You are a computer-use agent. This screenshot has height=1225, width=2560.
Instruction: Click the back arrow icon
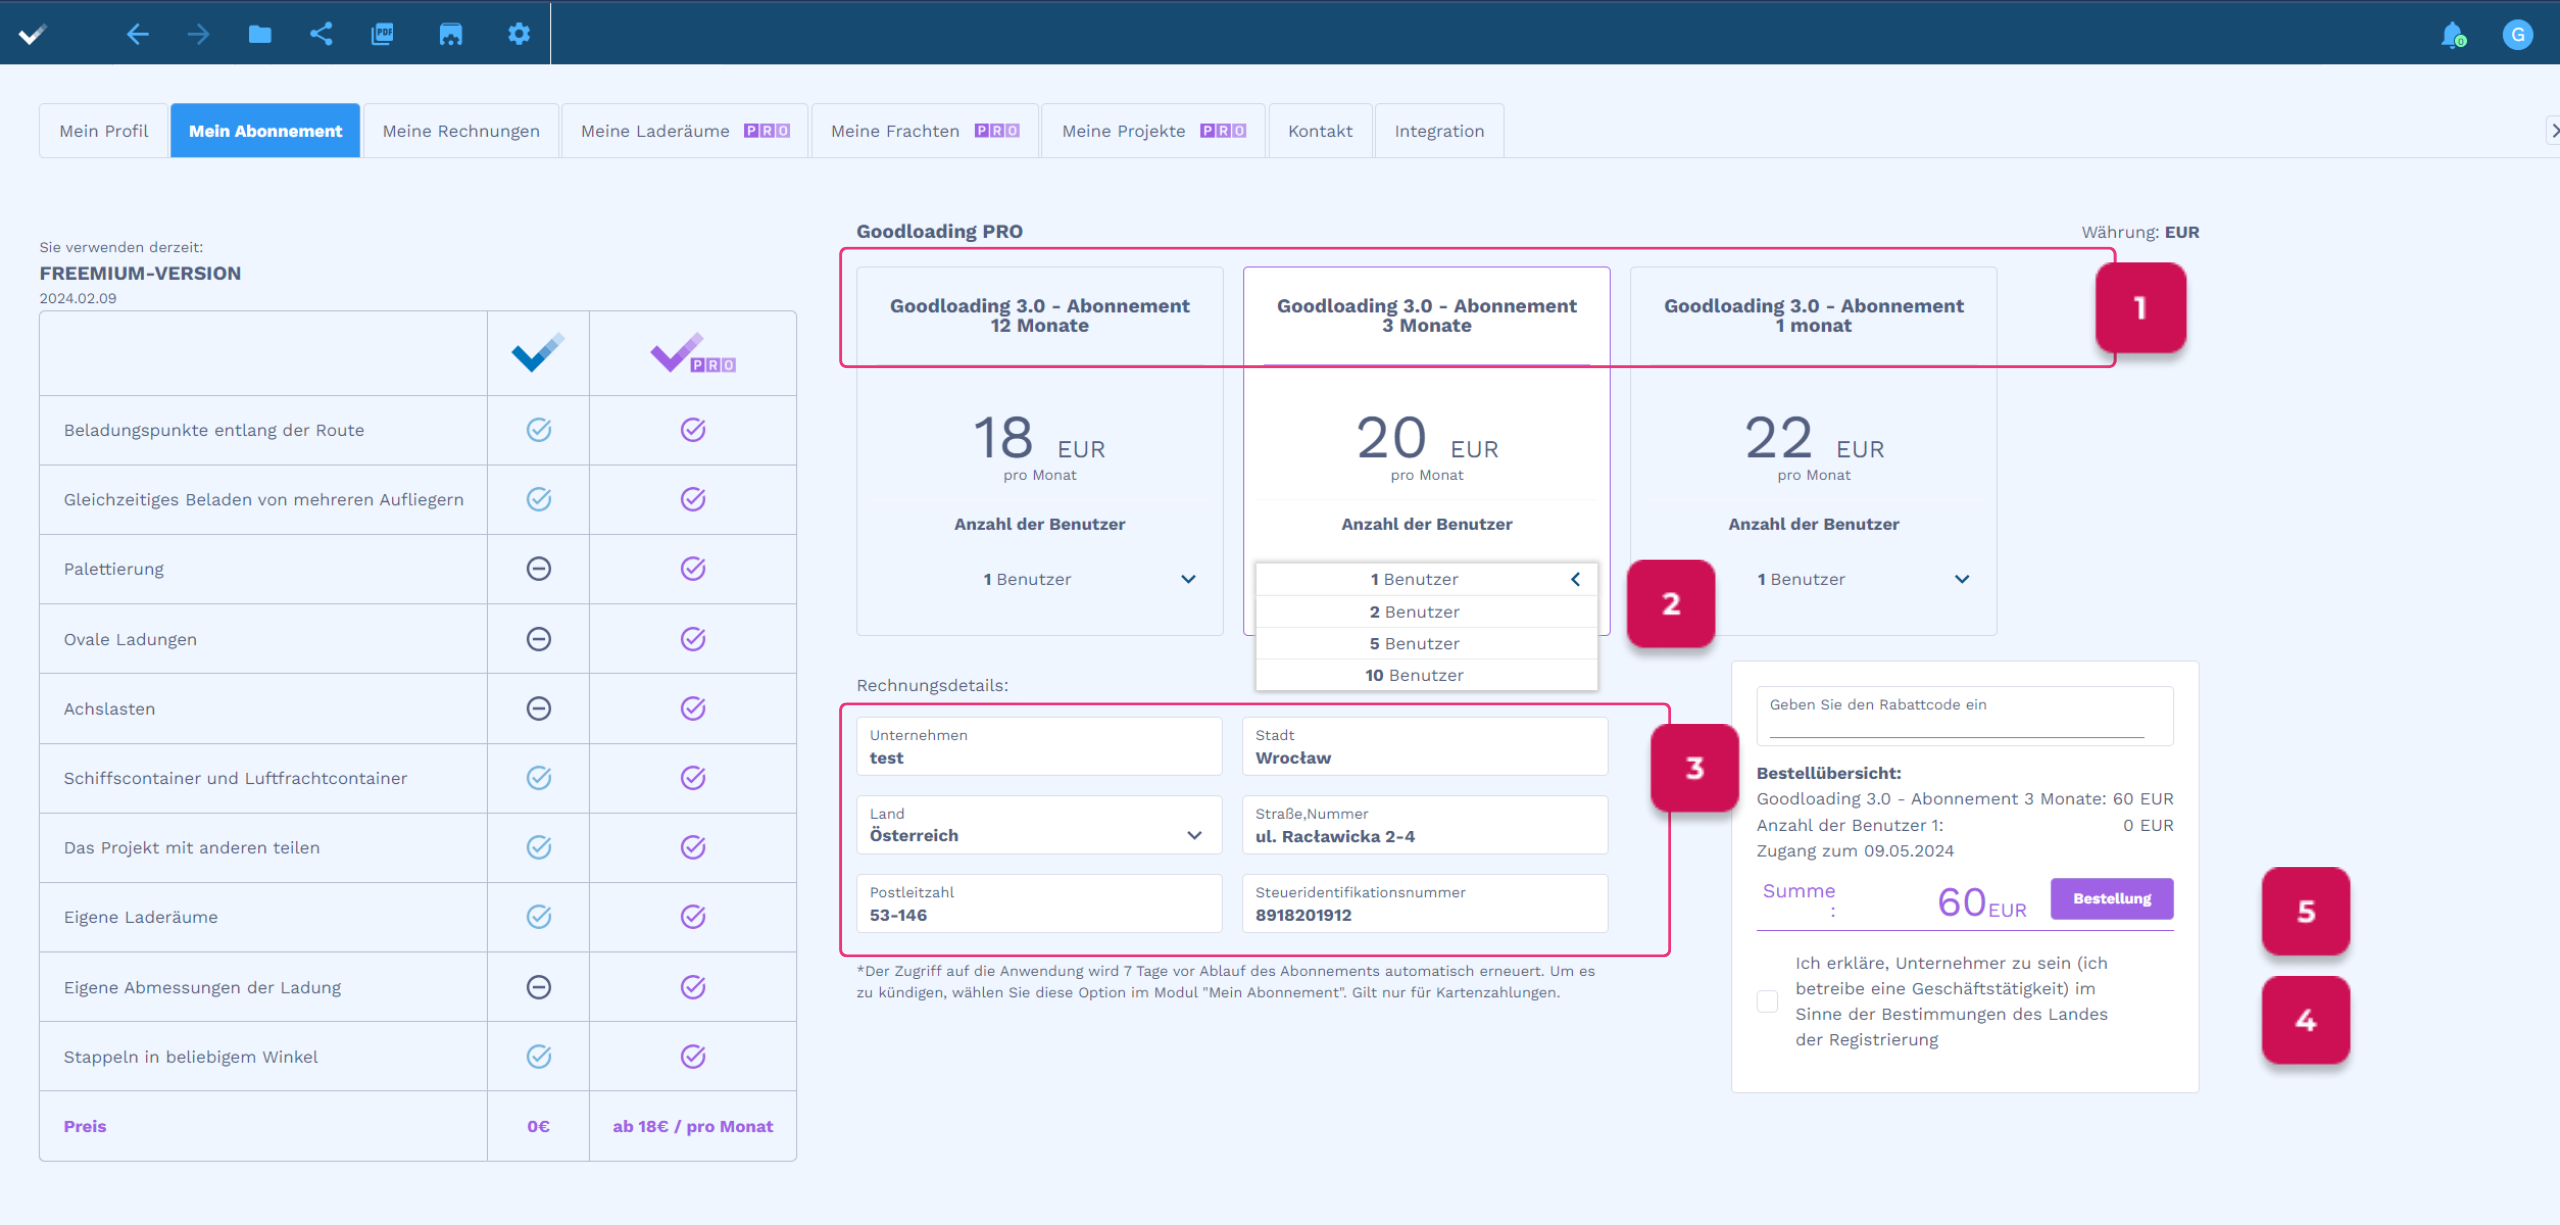click(138, 34)
